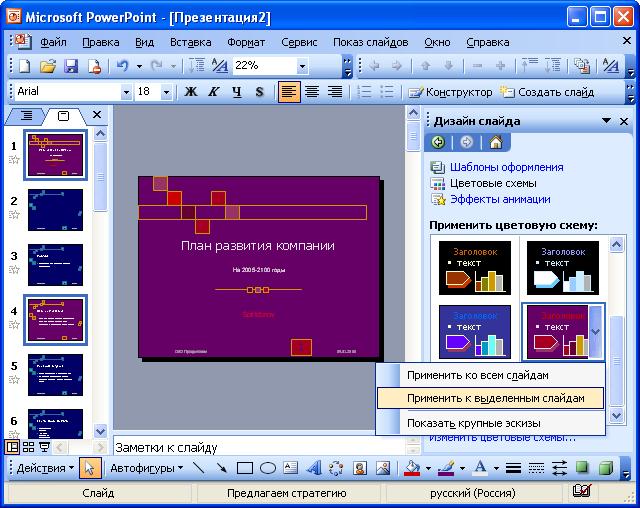The image size is (640, 508).
Task: Choose Применить ко всем слайдам
Action: click(491, 375)
